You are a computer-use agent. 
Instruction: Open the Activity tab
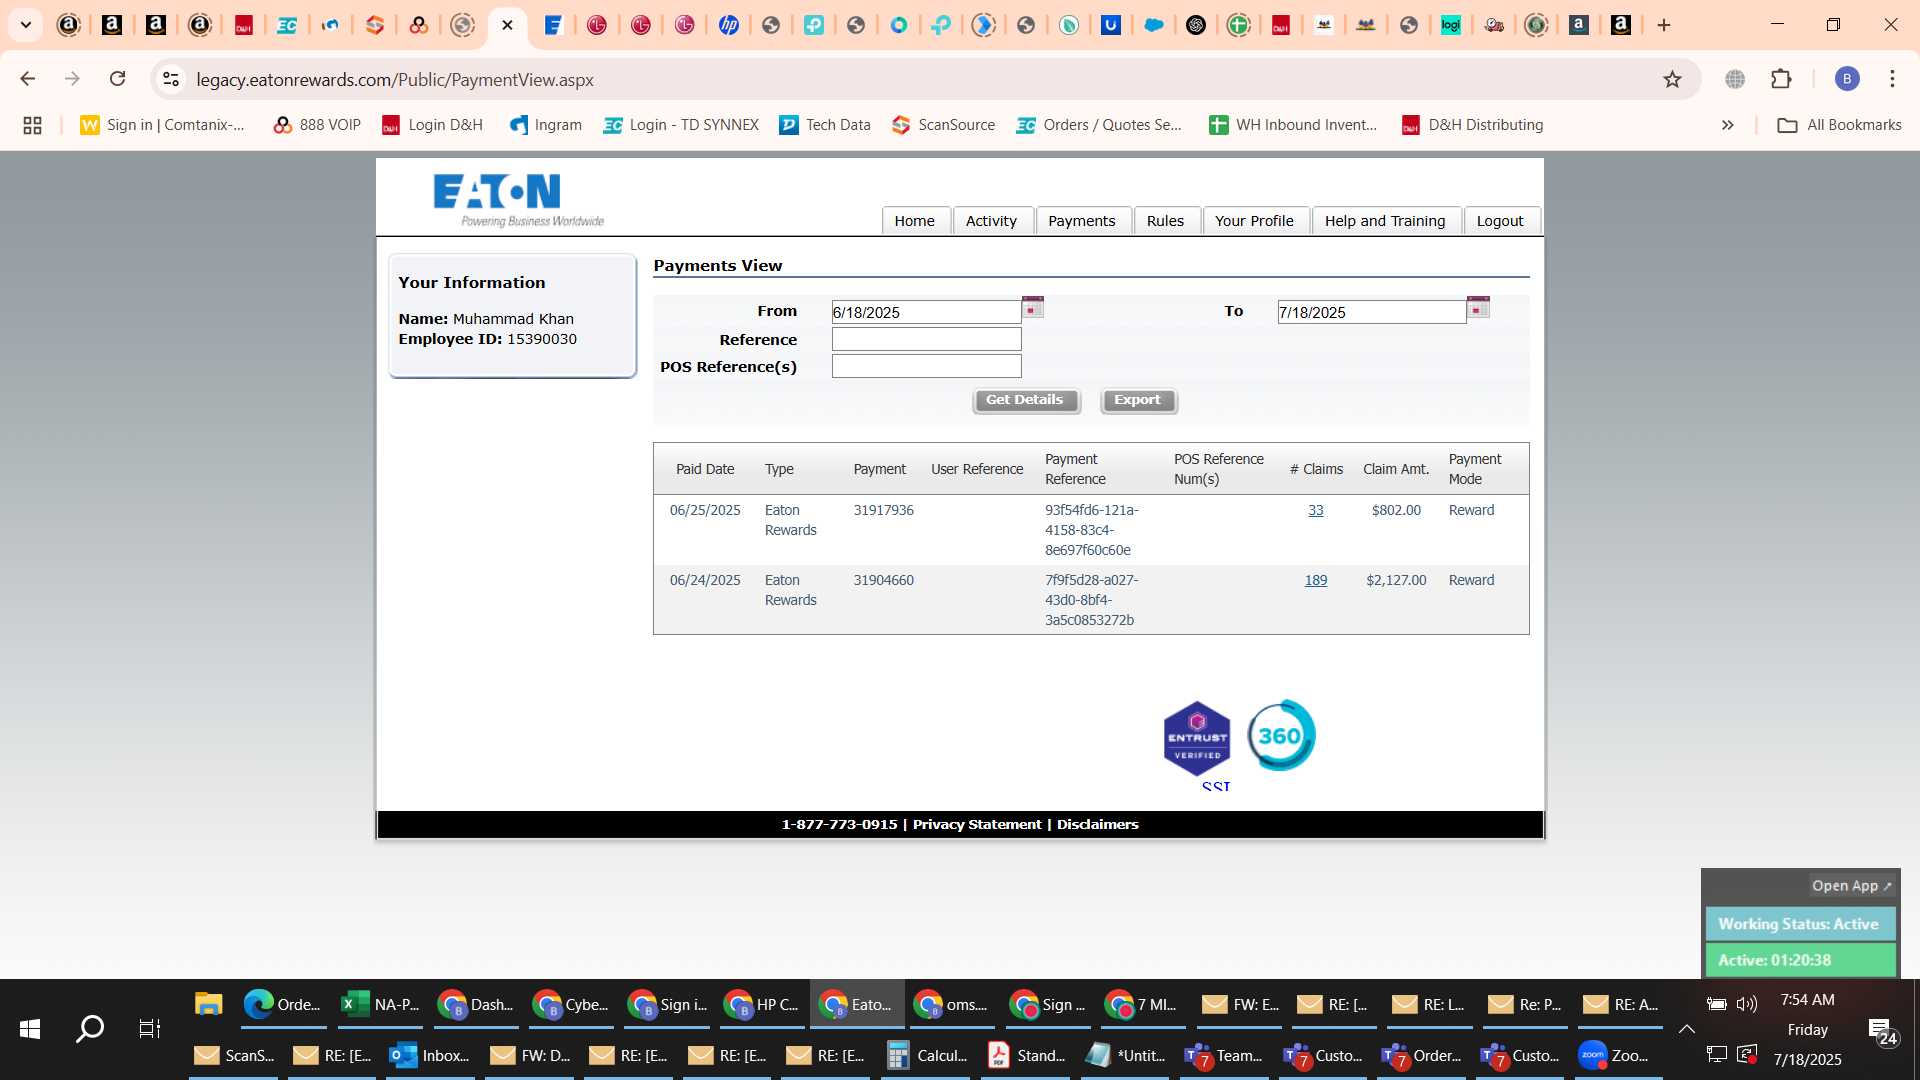[x=991, y=221]
